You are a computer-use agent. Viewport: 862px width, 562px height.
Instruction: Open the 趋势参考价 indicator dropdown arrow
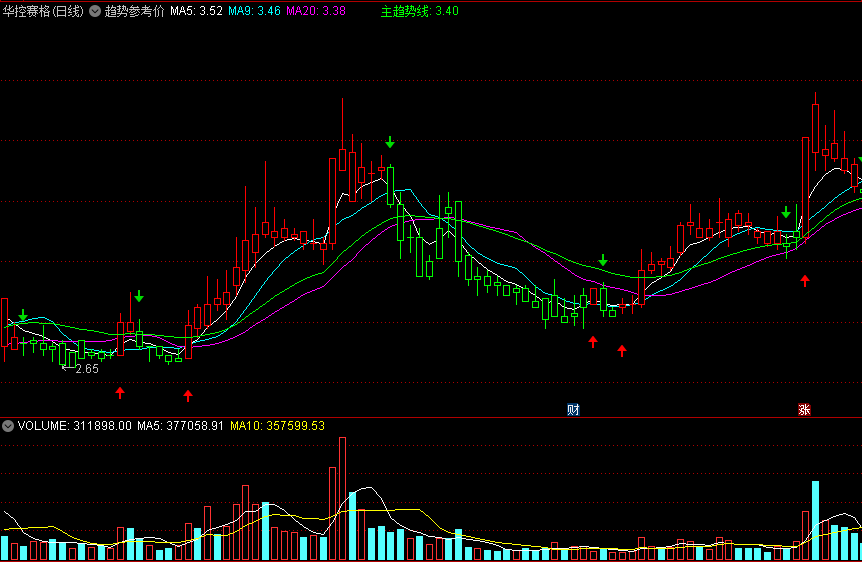coord(95,11)
